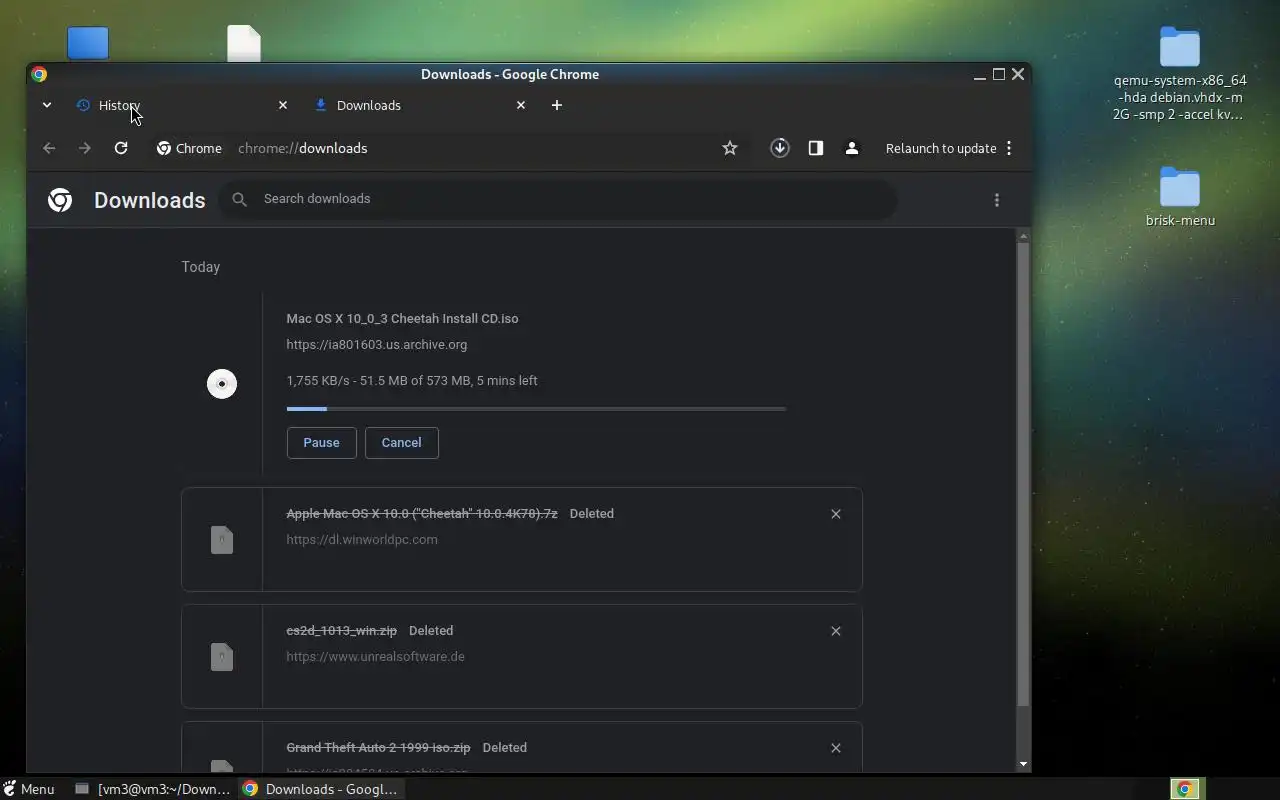This screenshot has width=1280, height=800.
Task: Click Mac OS X Cheetah Install CD.iso name
Action: [x=402, y=318]
